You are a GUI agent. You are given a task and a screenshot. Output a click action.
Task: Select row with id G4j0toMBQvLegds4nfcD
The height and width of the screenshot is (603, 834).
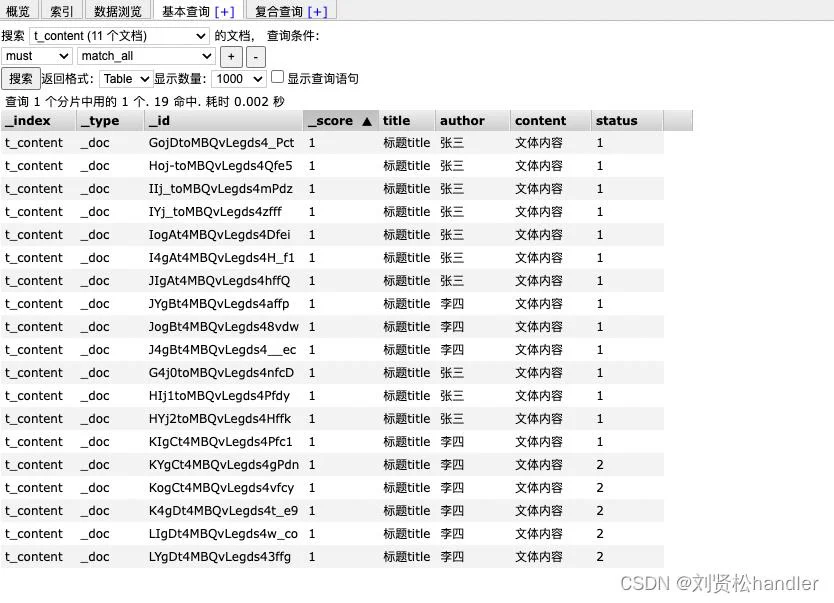pyautogui.click(x=332, y=373)
